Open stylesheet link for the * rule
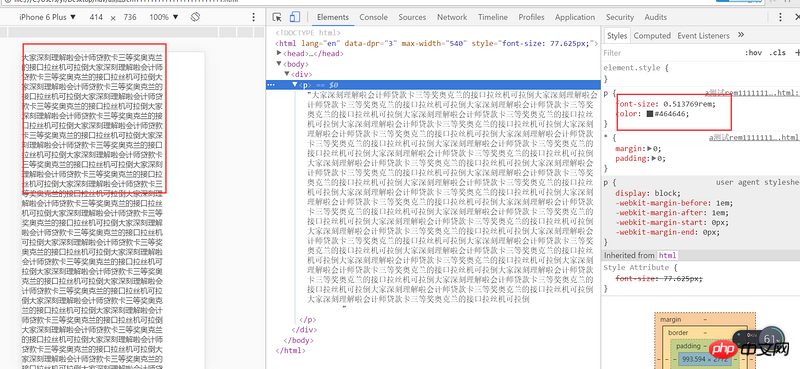This screenshot has height=369, width=800. tap(755, 137)
